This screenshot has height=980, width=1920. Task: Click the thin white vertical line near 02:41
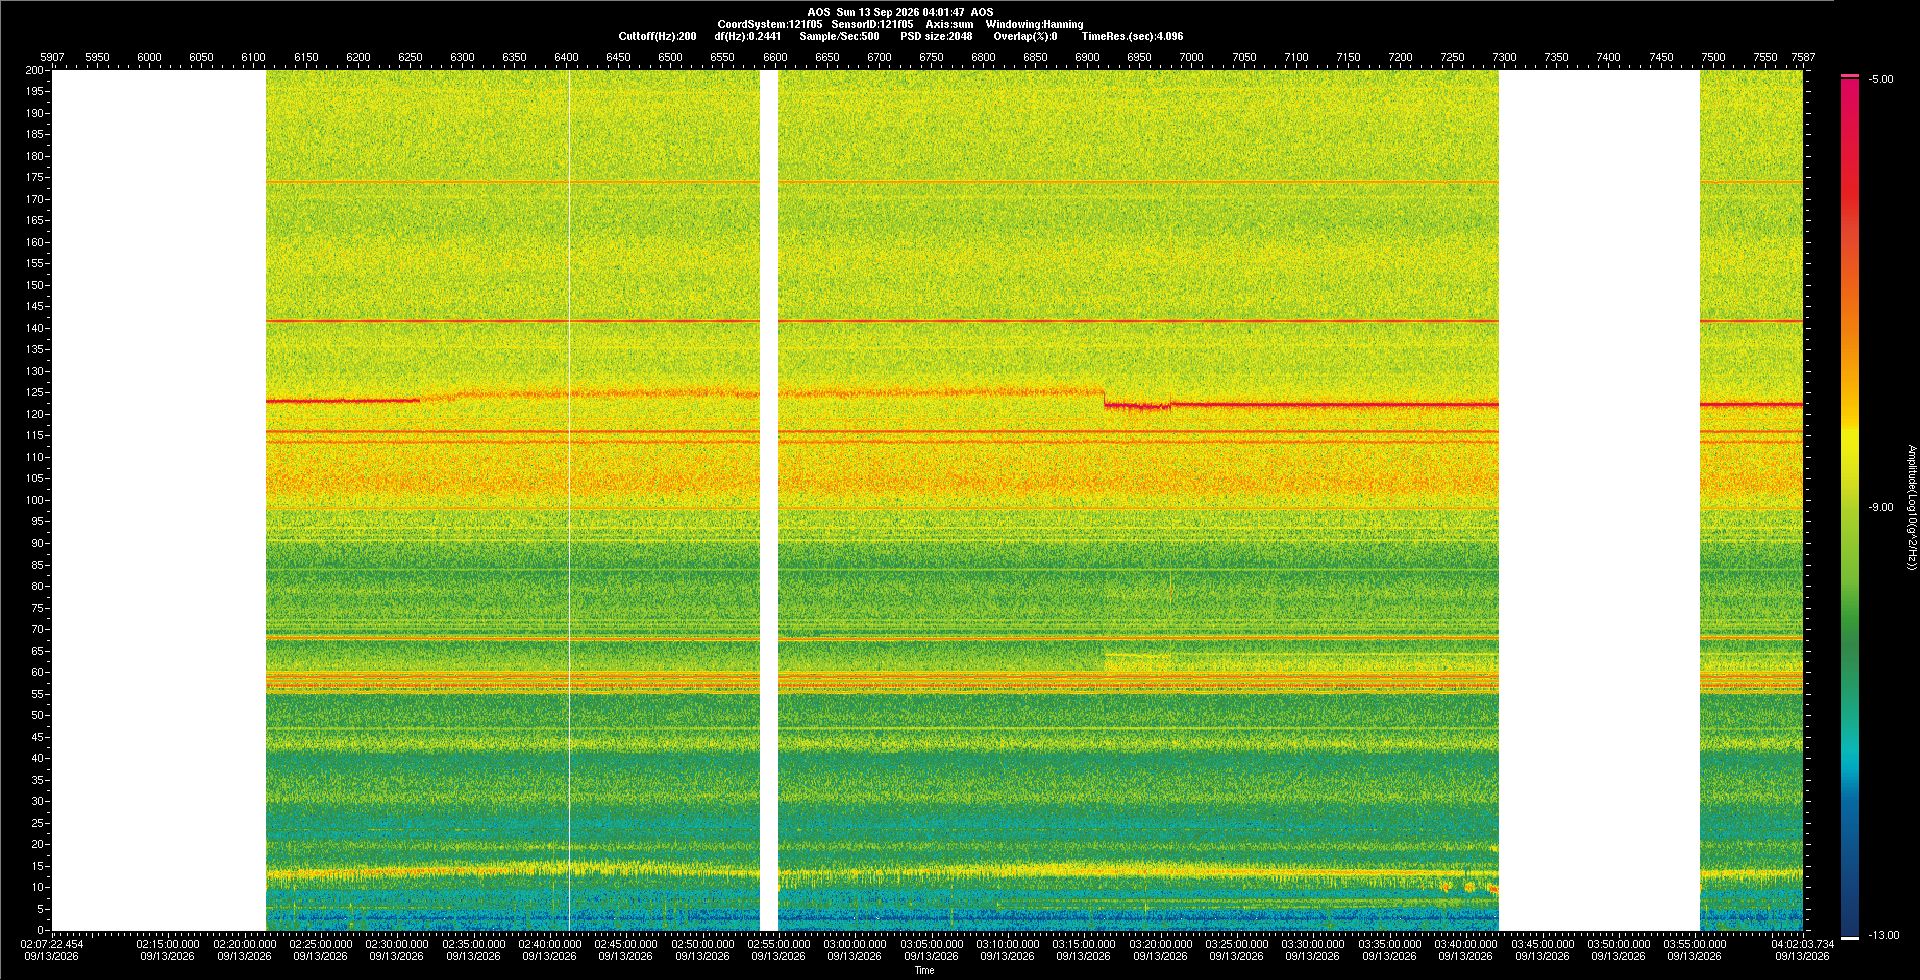point(569,500)
